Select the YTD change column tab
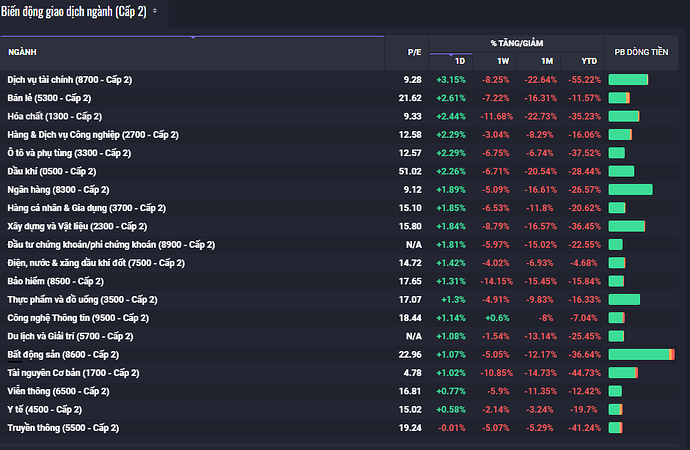The height and width of the screenshot is (450, 690). 589,60
